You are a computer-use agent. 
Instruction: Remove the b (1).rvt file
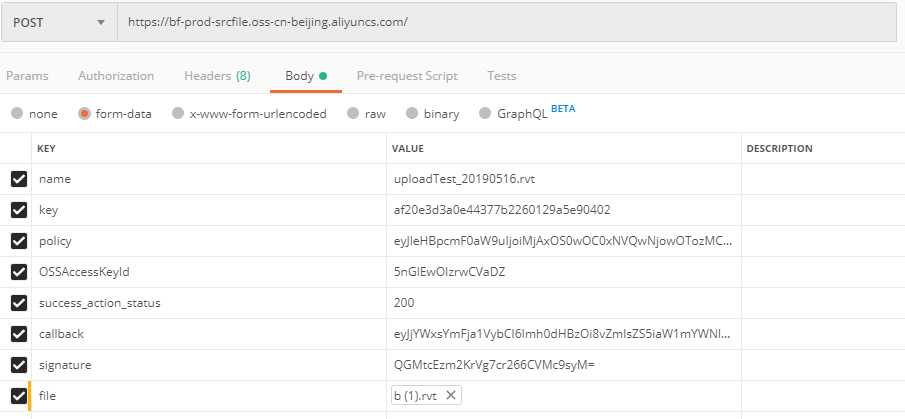point(451,396)
